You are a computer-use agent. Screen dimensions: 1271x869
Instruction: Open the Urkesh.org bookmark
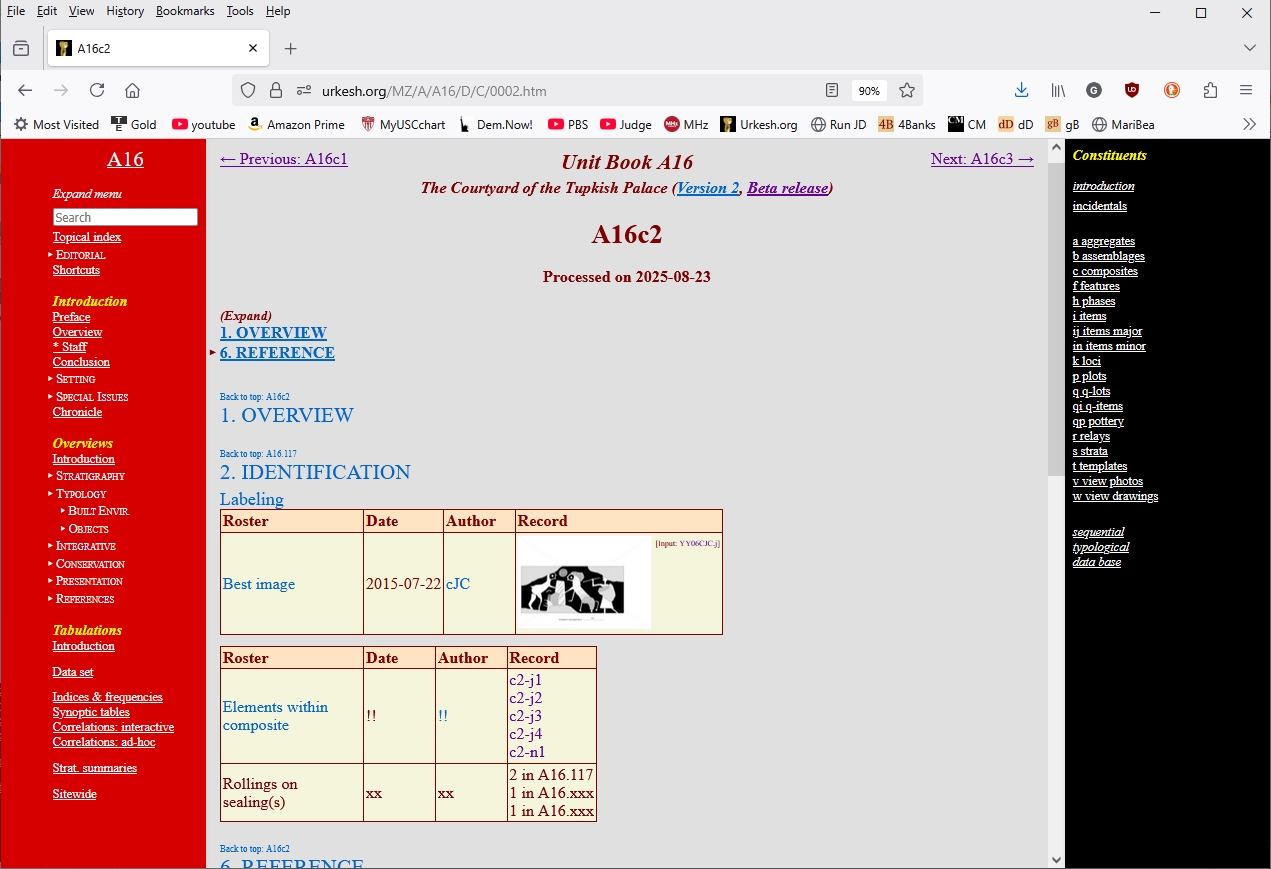coord(759,124)
